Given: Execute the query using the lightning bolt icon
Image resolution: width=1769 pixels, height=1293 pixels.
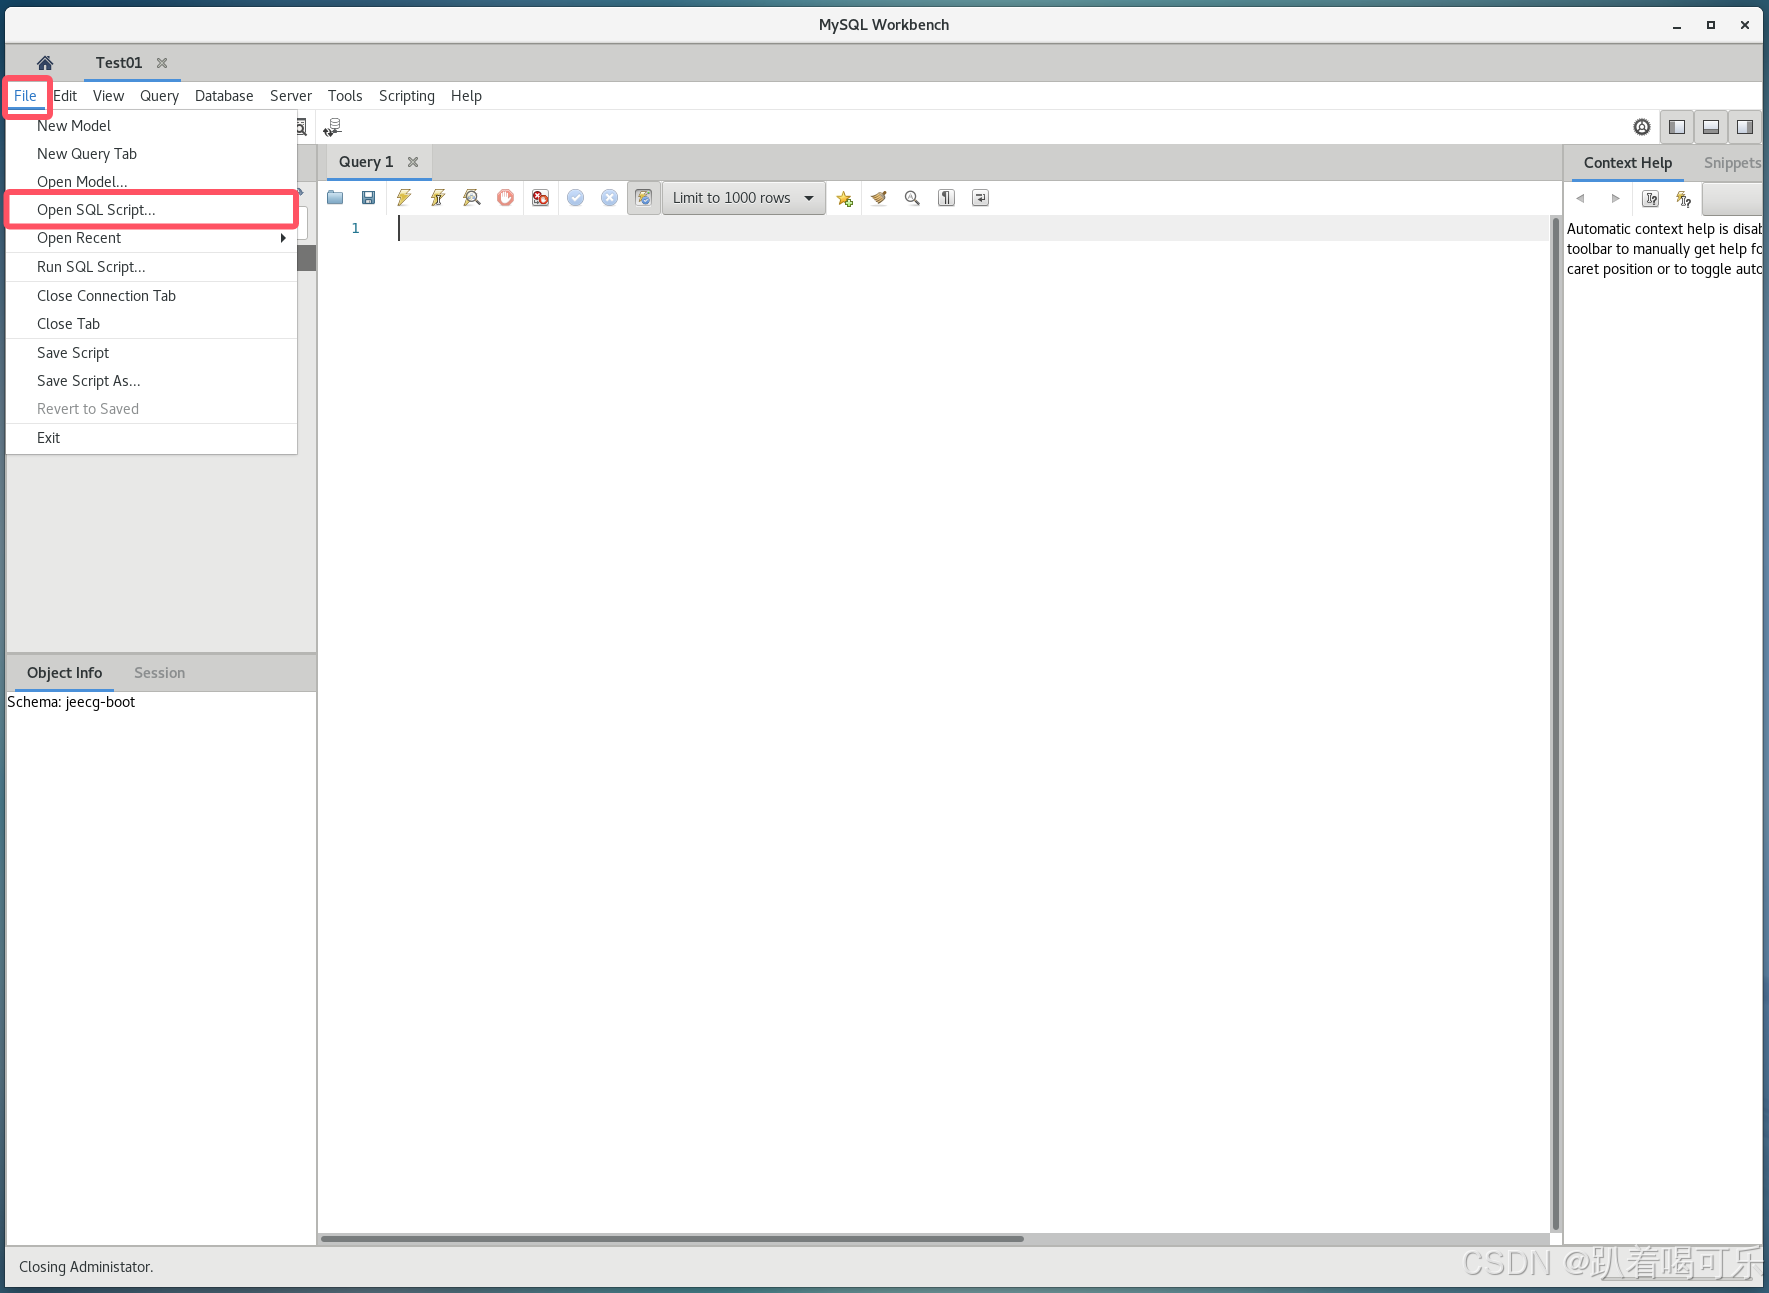Looking at the screenshot, I should click(x=404, y=198).
